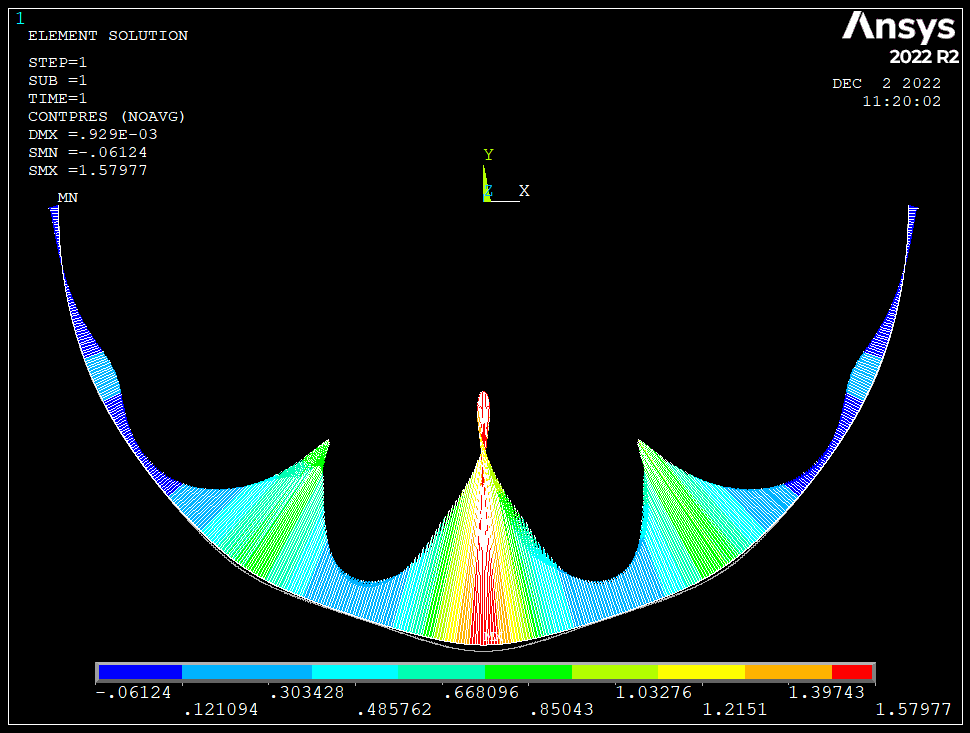Click the teal-green legend color band
This screenshot has width=970, height=733.
tap(442, 672)
